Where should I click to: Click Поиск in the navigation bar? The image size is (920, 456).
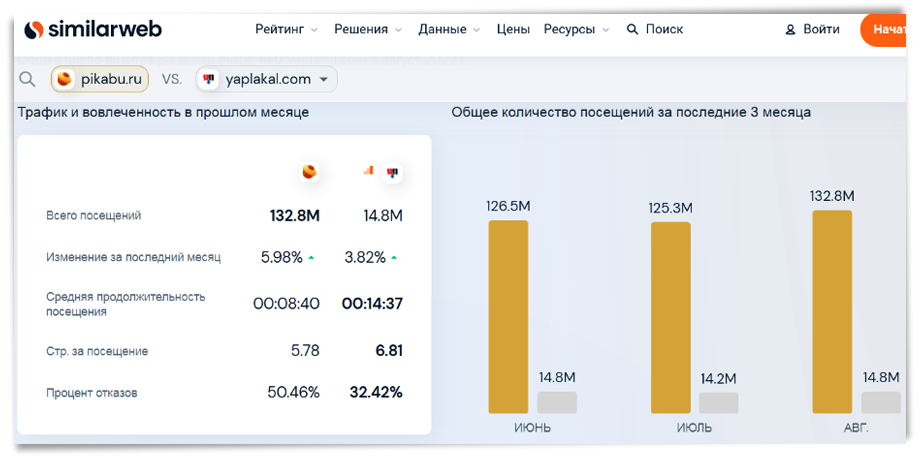coord(664,29)
